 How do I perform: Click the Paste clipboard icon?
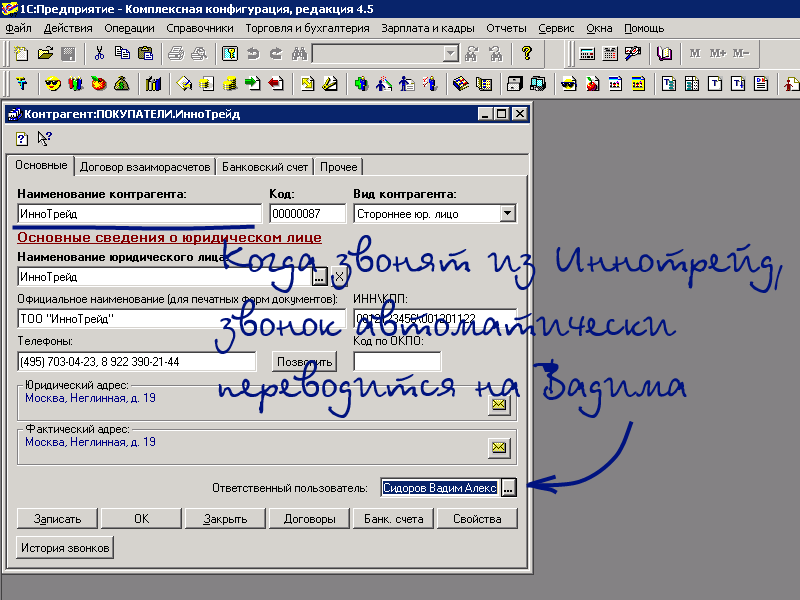click(x=145, y=53)
